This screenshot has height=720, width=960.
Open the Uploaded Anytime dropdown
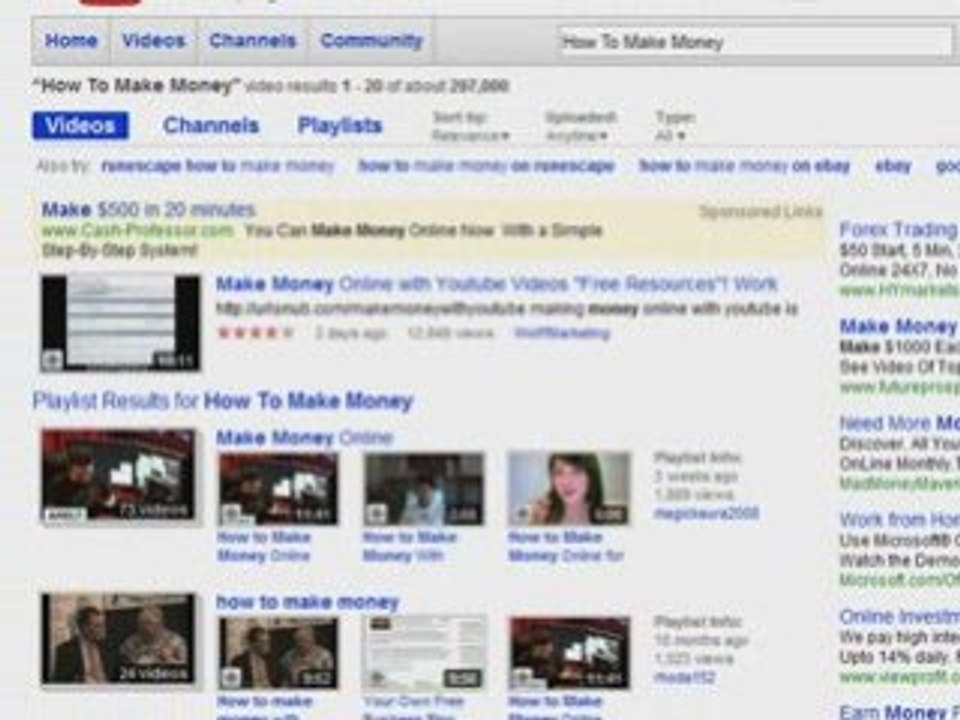coord(577,135)
